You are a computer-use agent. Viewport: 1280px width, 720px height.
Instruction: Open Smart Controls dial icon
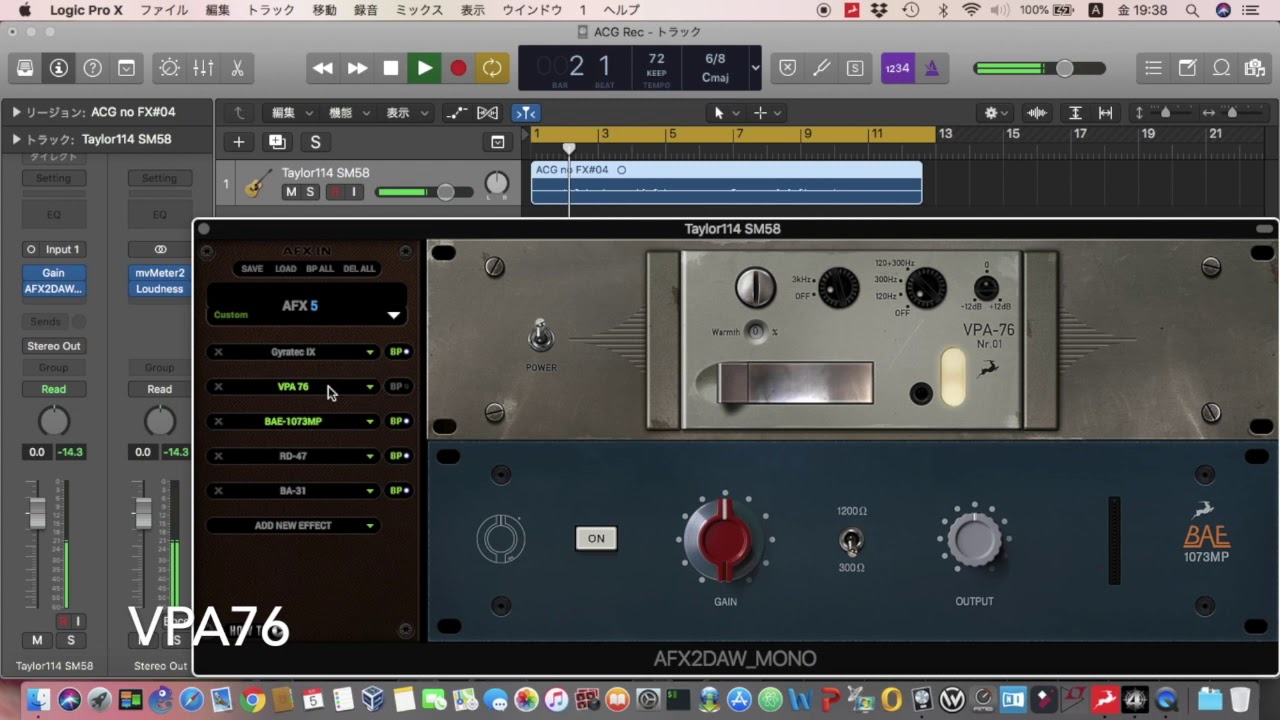click(x=169, y=68)
